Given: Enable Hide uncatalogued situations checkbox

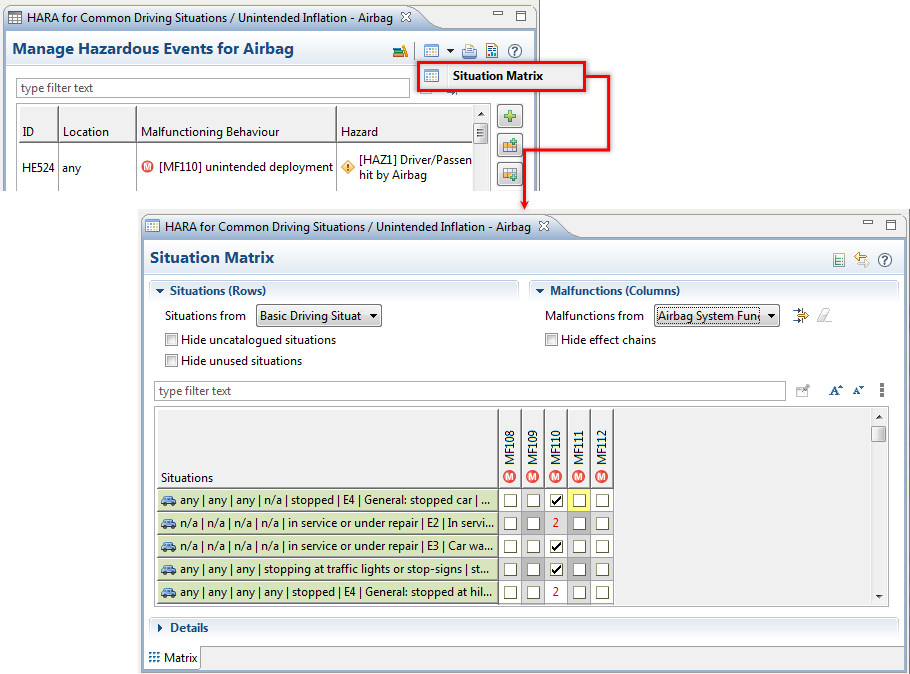Looking at the screenshot, I should [x=172, y=340].
